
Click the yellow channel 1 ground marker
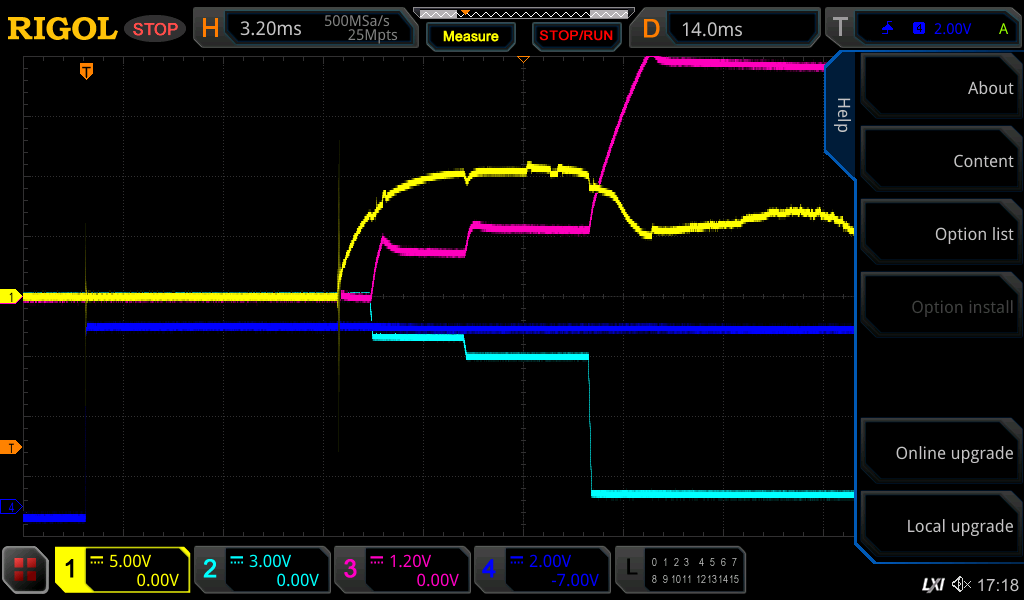click(x=12, y=297)
